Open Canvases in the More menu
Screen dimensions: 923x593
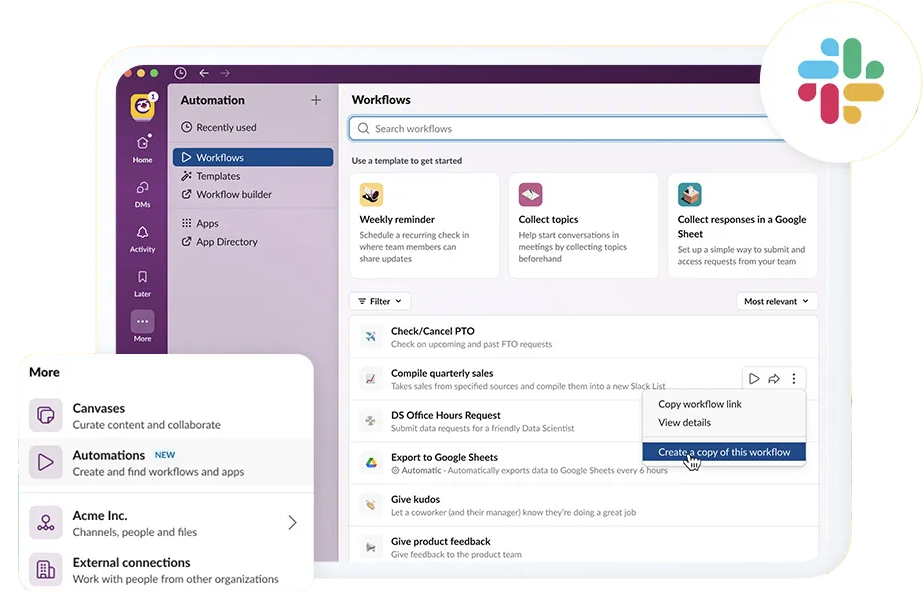click(166, 416)
